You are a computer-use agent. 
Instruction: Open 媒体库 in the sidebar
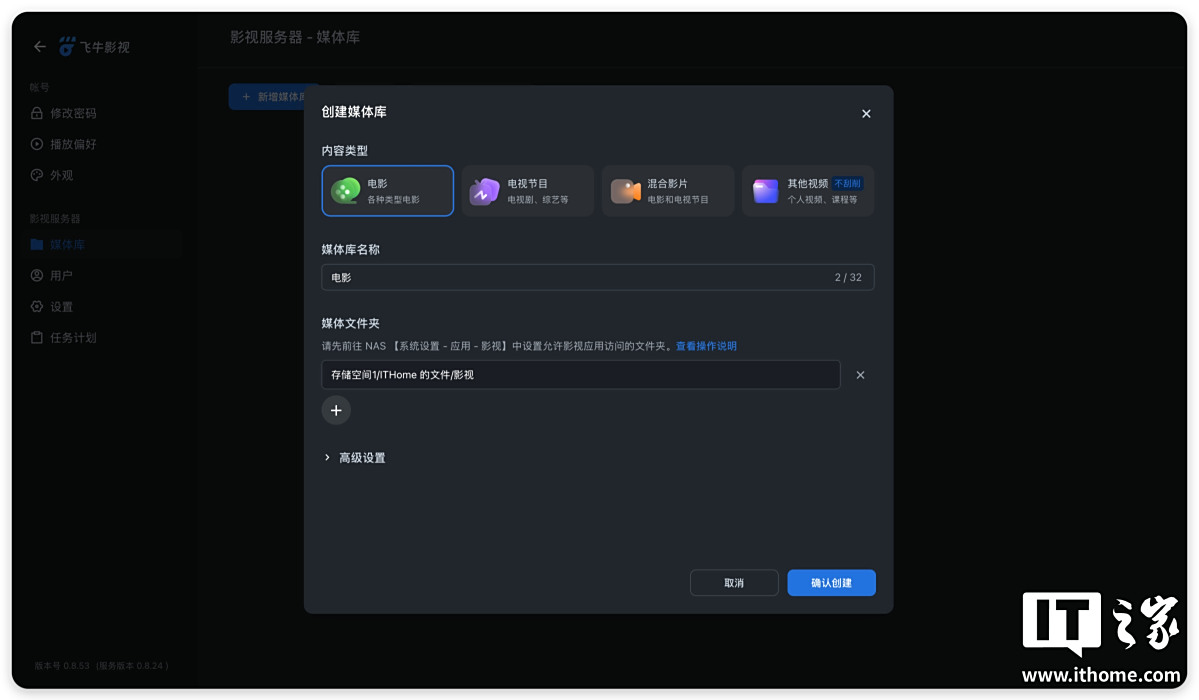coord(67,245)
